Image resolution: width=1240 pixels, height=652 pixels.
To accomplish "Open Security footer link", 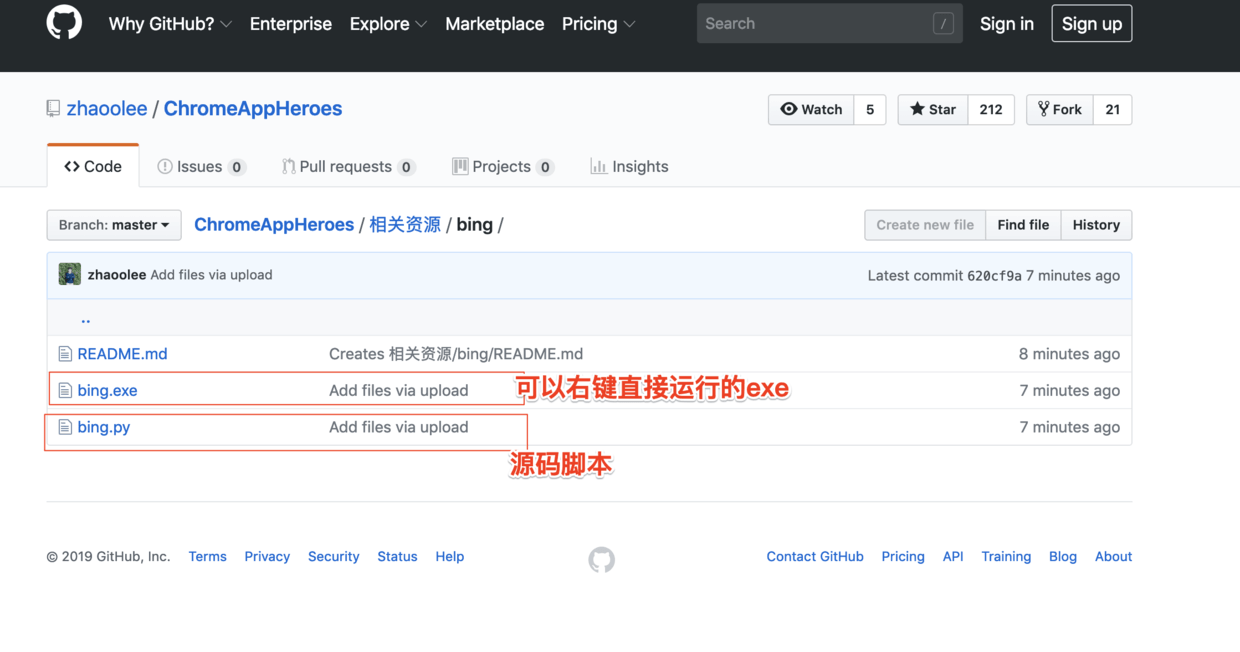I will (333, 556).
